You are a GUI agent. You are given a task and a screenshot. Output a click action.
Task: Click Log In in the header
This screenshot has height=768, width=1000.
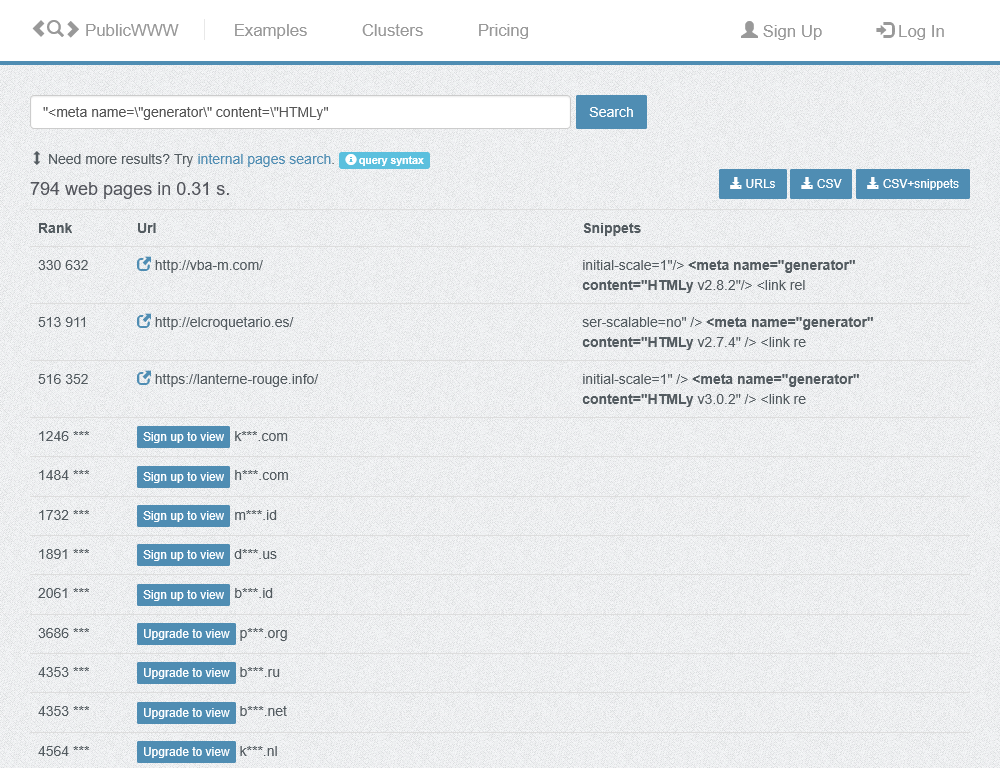pyautogui.click(x=910, y=31)
